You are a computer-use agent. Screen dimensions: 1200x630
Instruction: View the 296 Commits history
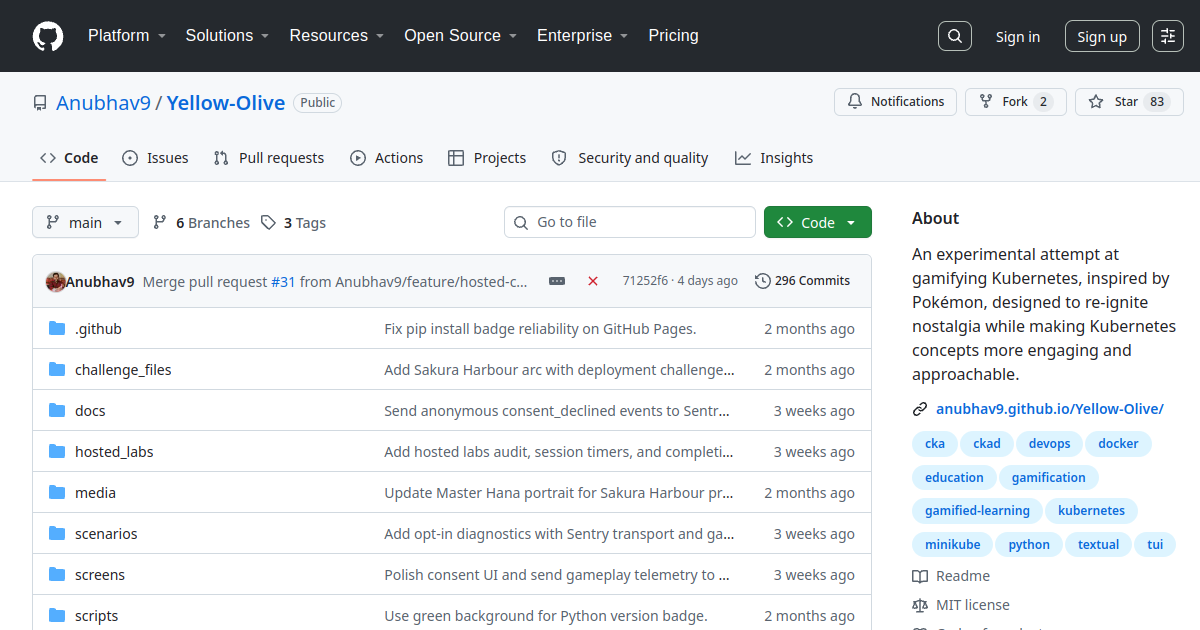click(803, 281)
